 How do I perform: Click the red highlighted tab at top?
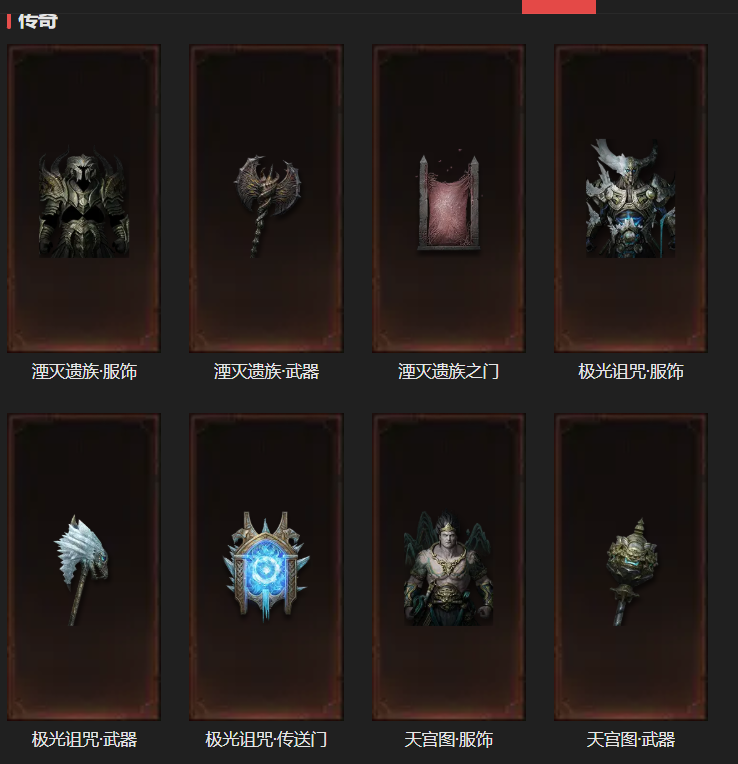pos(559,7)
